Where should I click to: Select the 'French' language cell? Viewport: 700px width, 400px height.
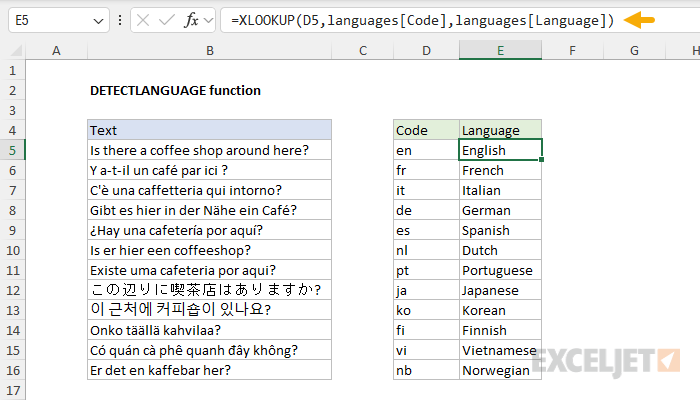pyautogui.click(x=500, y=170)
